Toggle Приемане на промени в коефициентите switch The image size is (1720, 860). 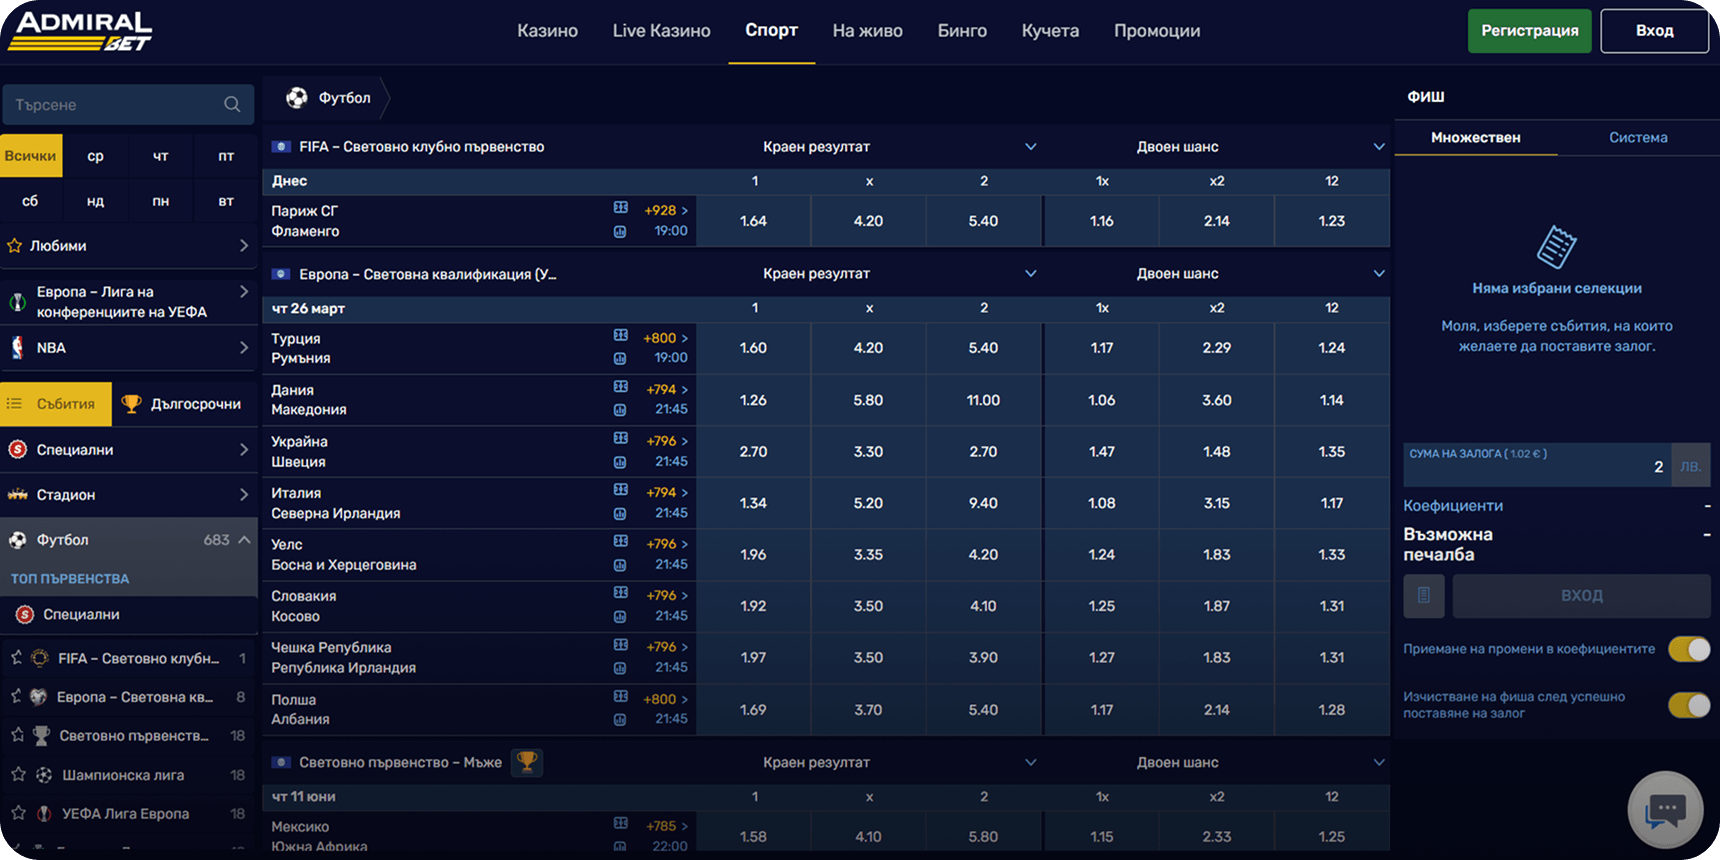point(1689,650)
